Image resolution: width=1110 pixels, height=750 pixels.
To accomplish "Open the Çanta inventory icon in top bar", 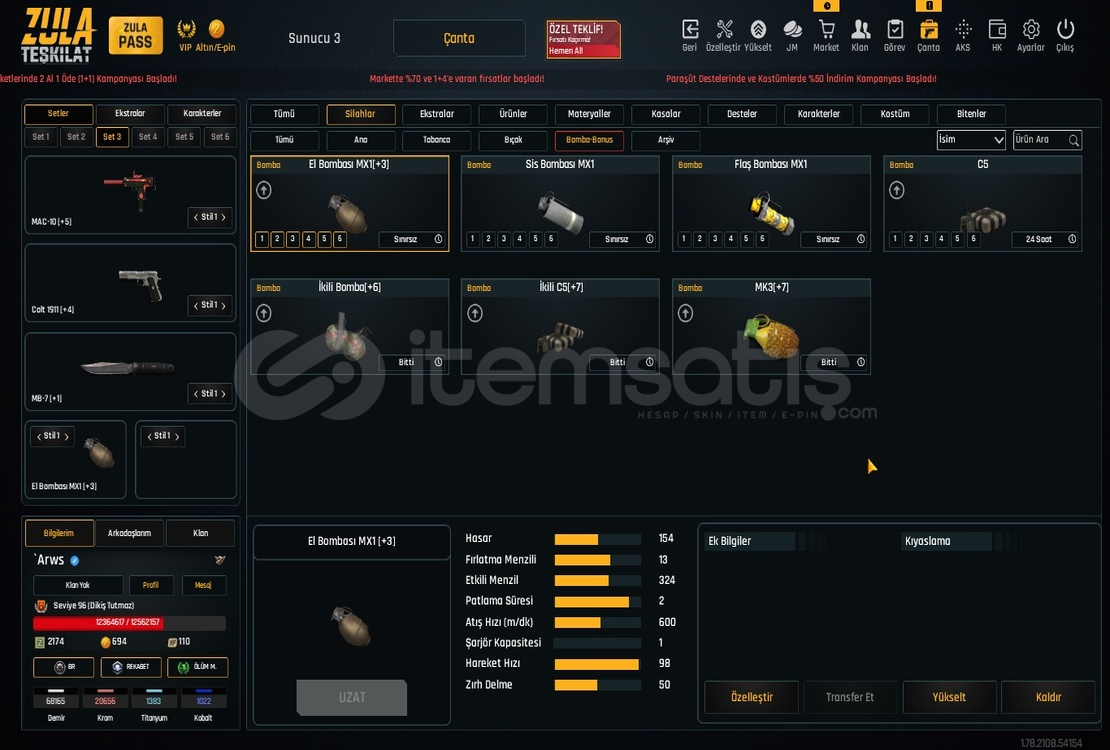I will click(929, 30).
